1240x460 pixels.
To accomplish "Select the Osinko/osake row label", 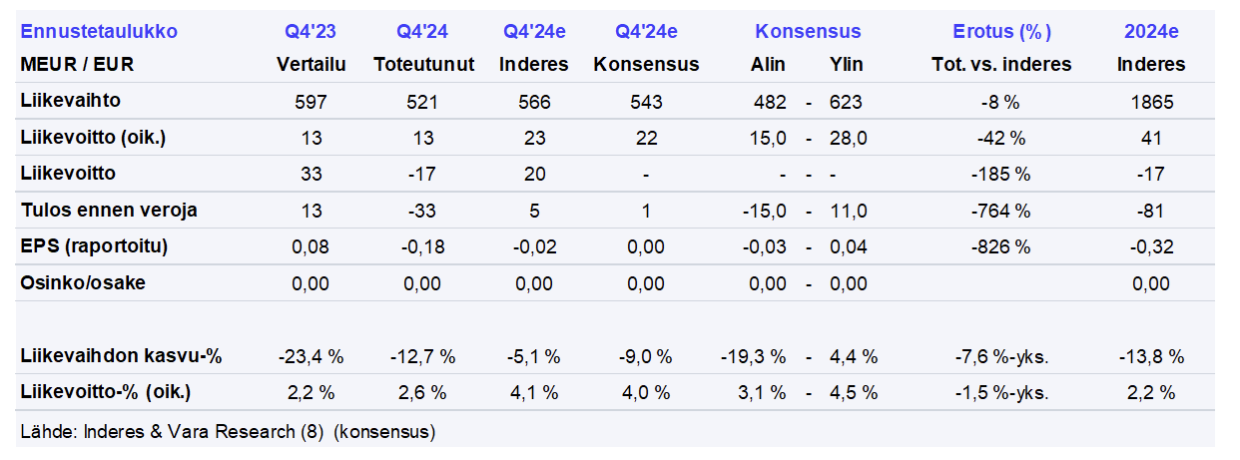I will coord(83,283).
